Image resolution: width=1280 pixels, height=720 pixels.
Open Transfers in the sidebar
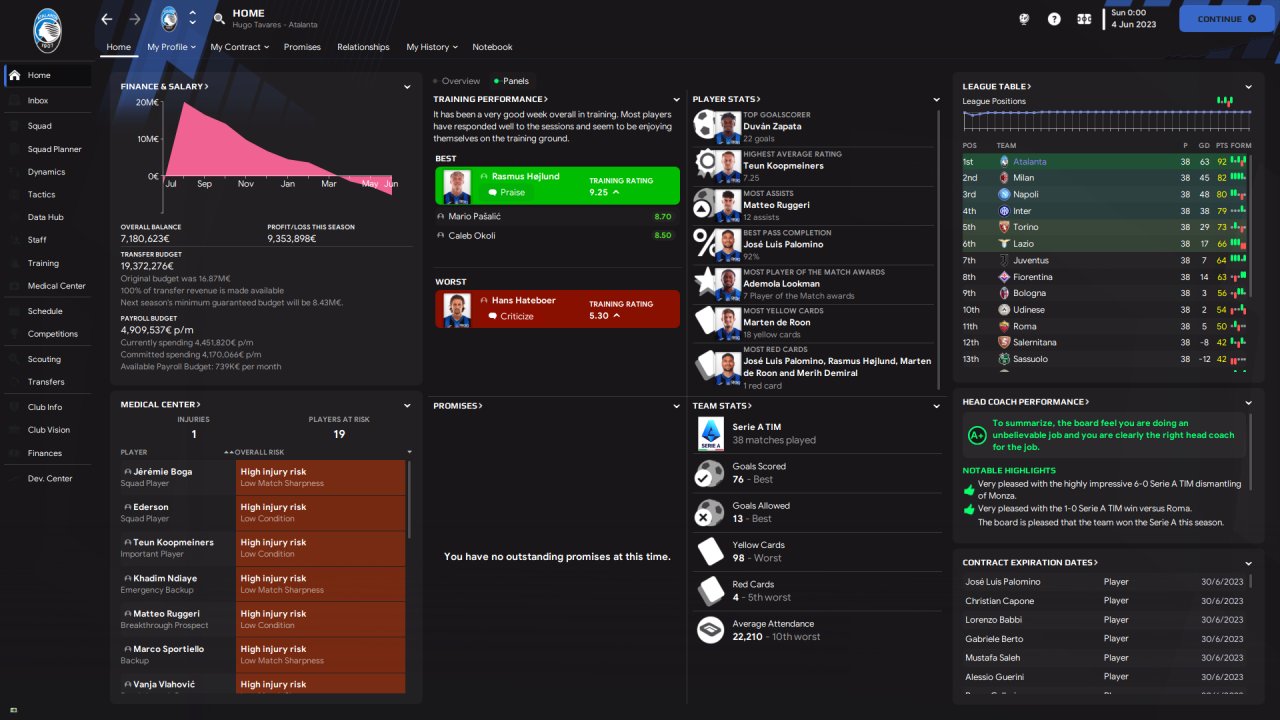tap(48, 382)
